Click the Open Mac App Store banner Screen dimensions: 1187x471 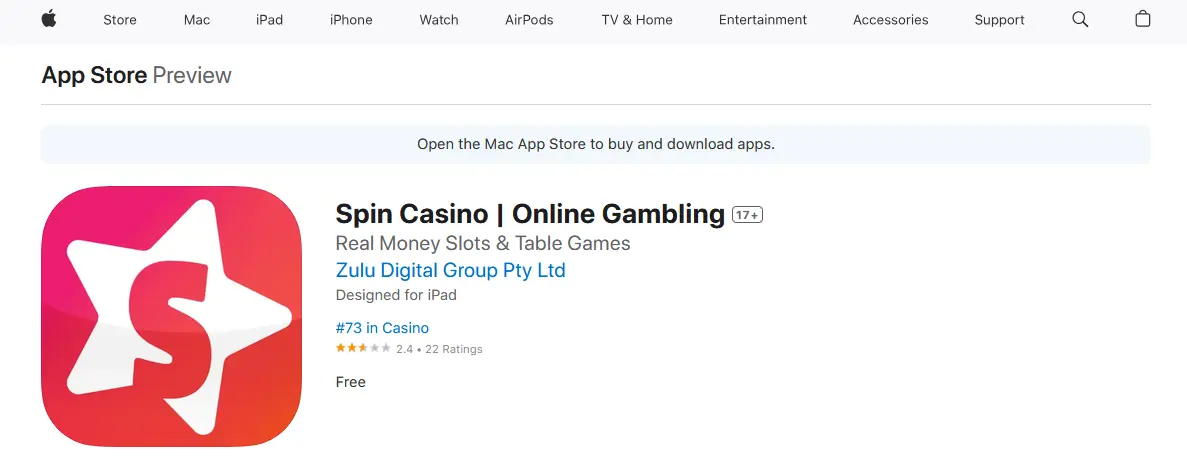click(x=595, y=144)
